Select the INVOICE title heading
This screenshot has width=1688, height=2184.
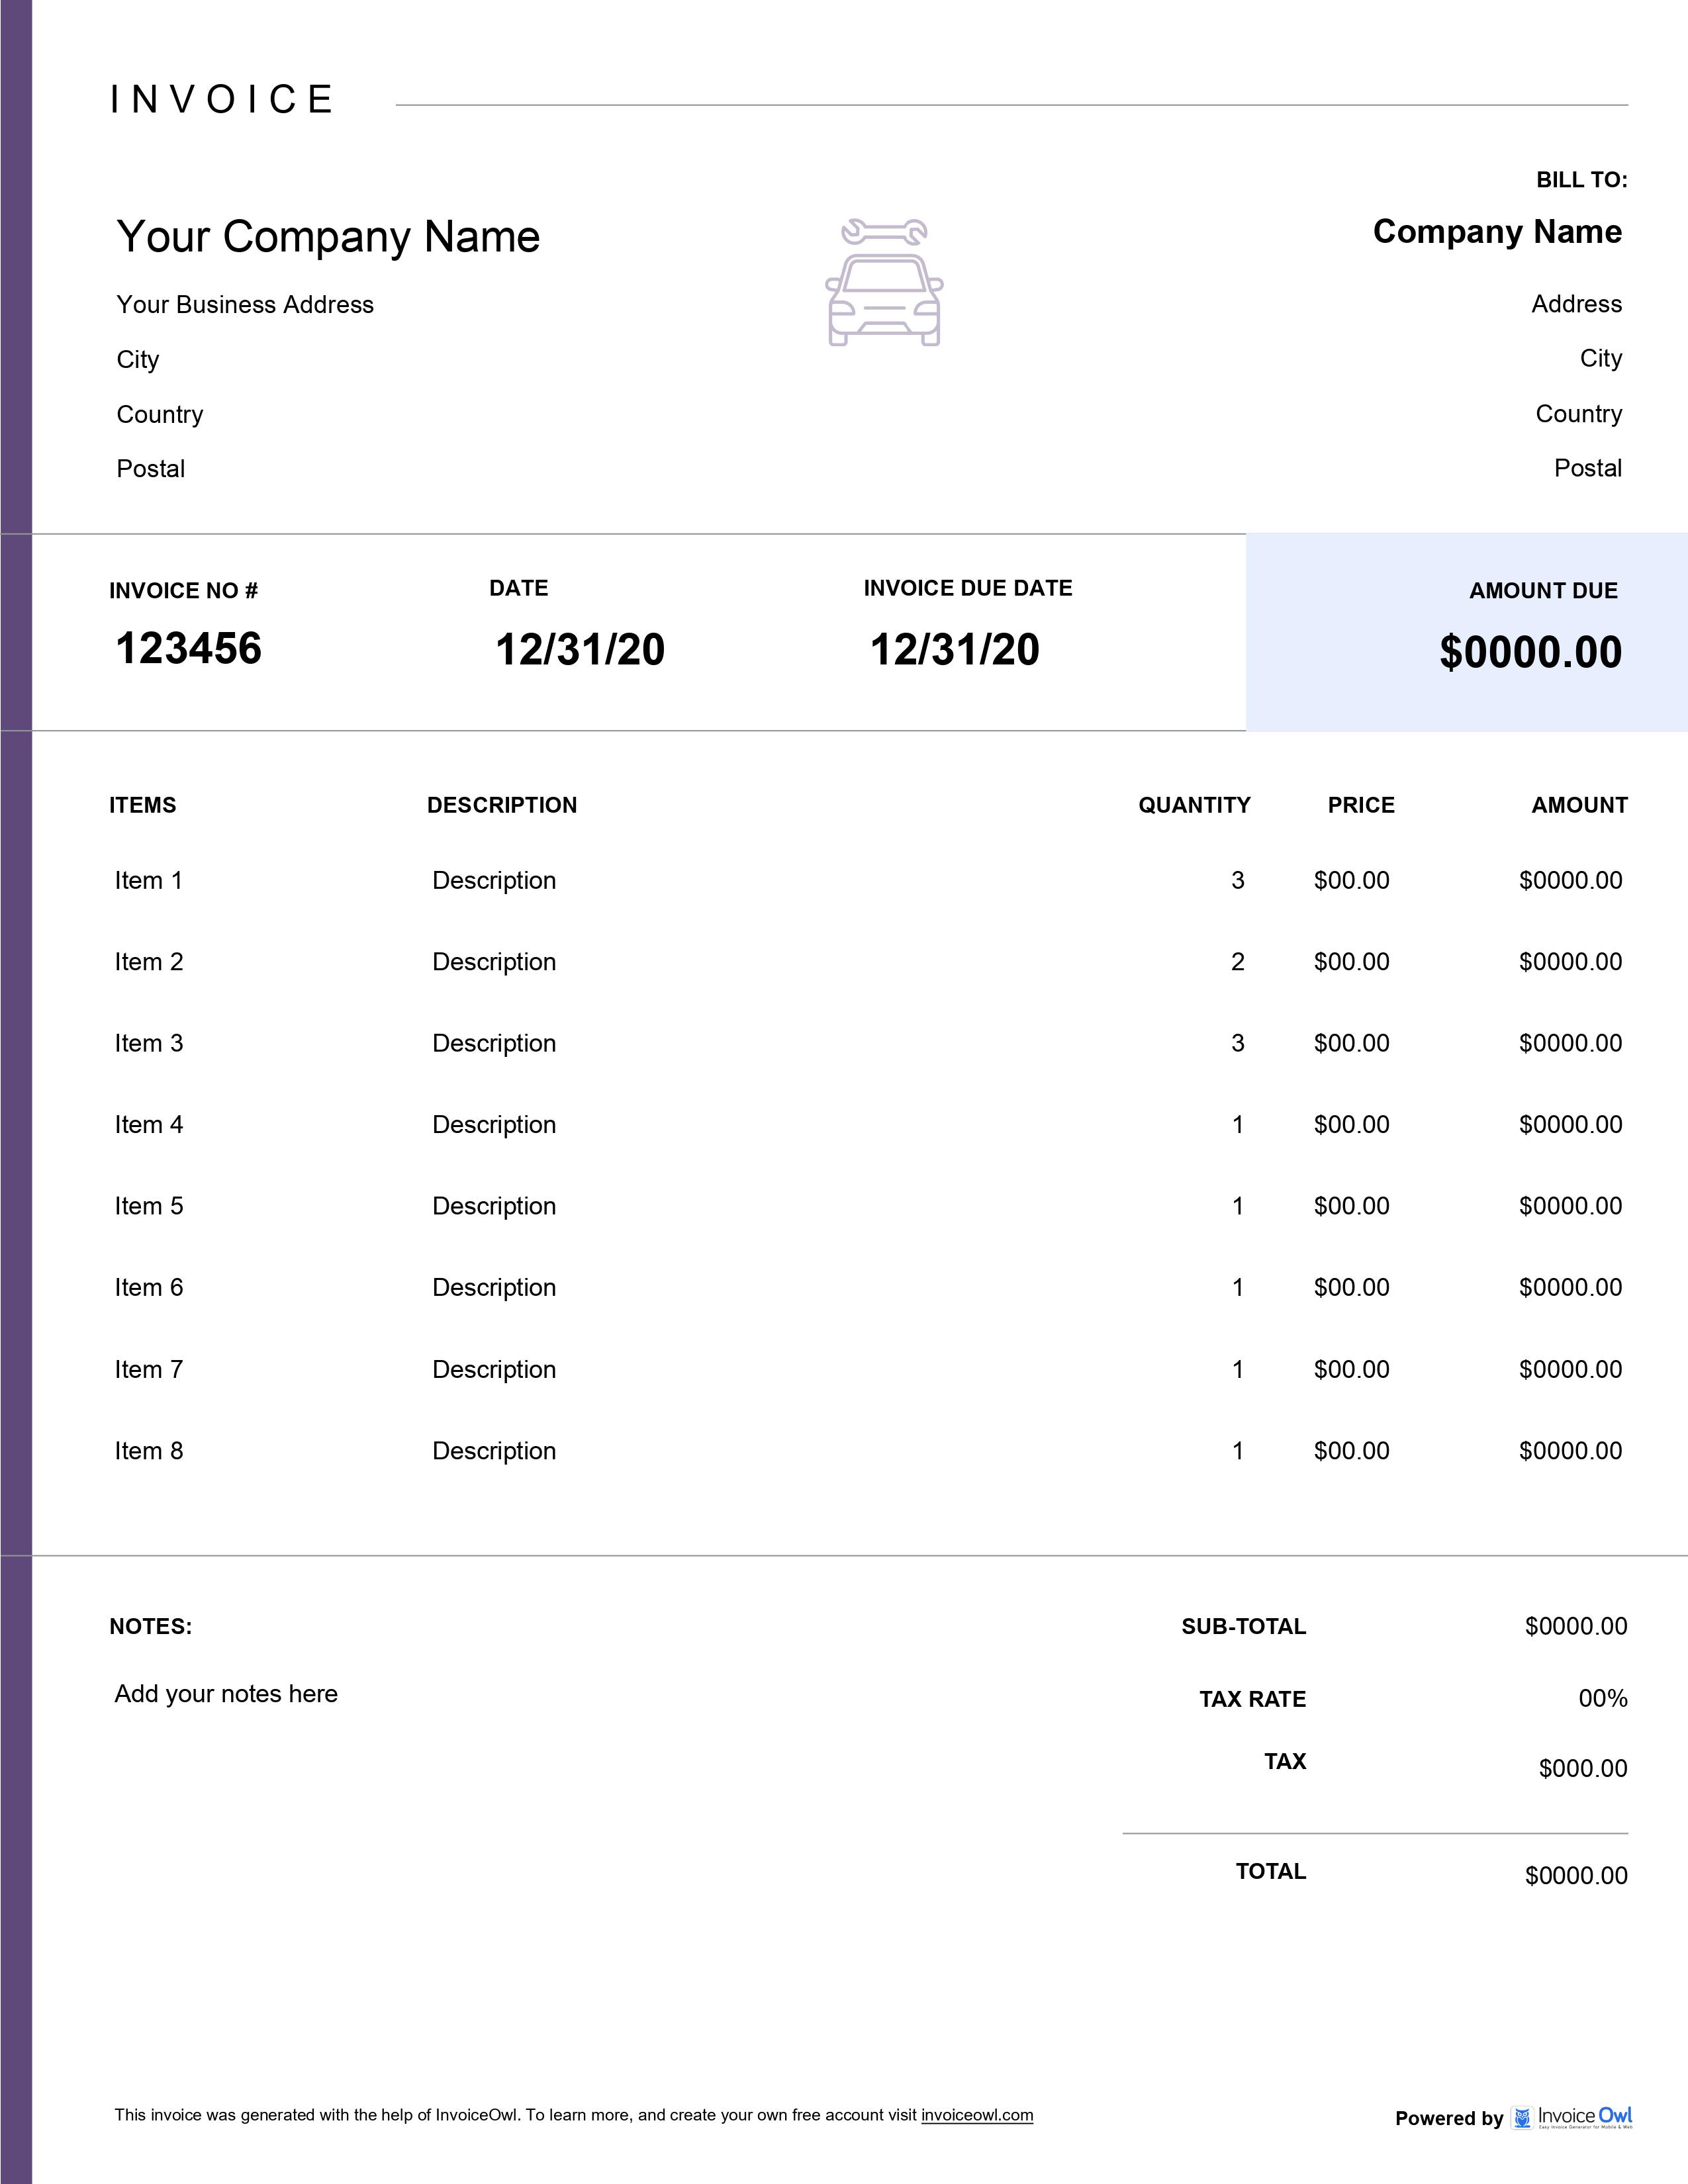[x=222, y=97]
